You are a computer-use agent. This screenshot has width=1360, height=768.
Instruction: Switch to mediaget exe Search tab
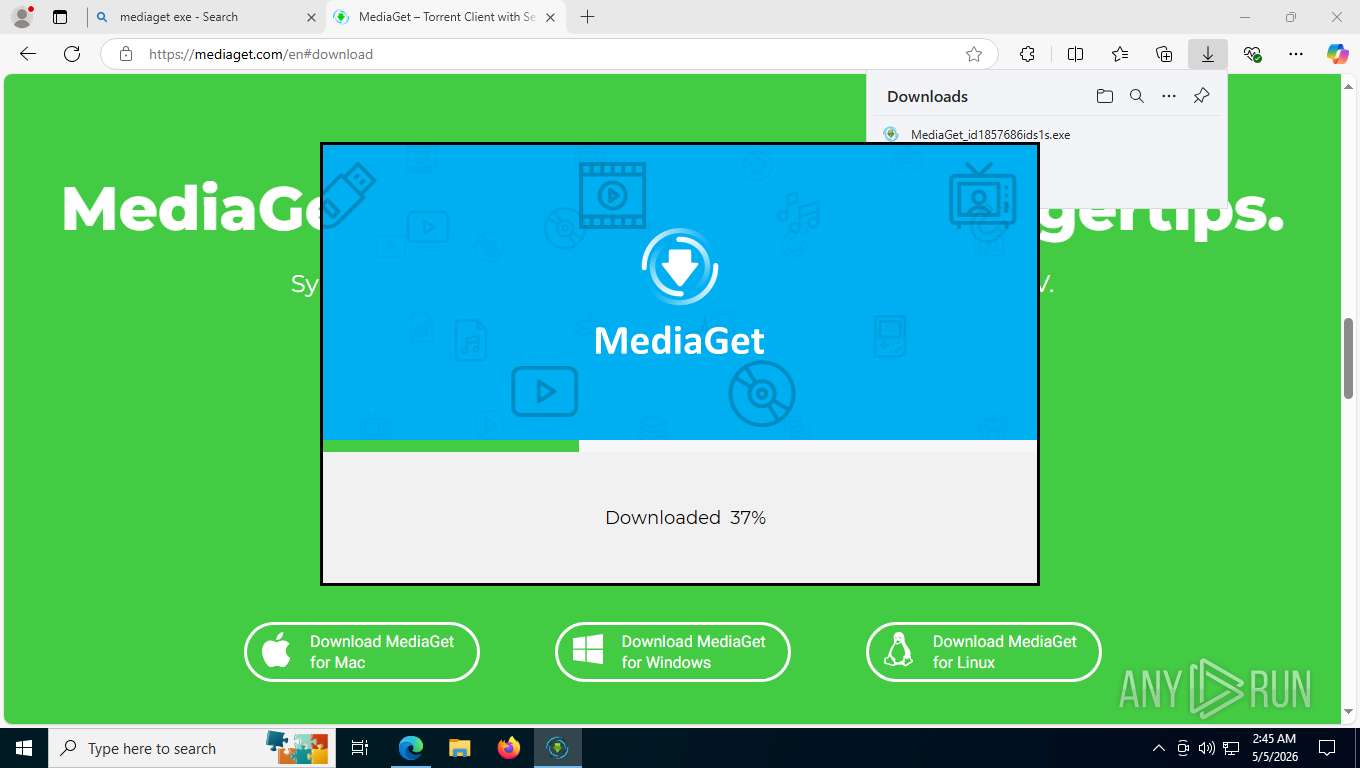[205, 17]
